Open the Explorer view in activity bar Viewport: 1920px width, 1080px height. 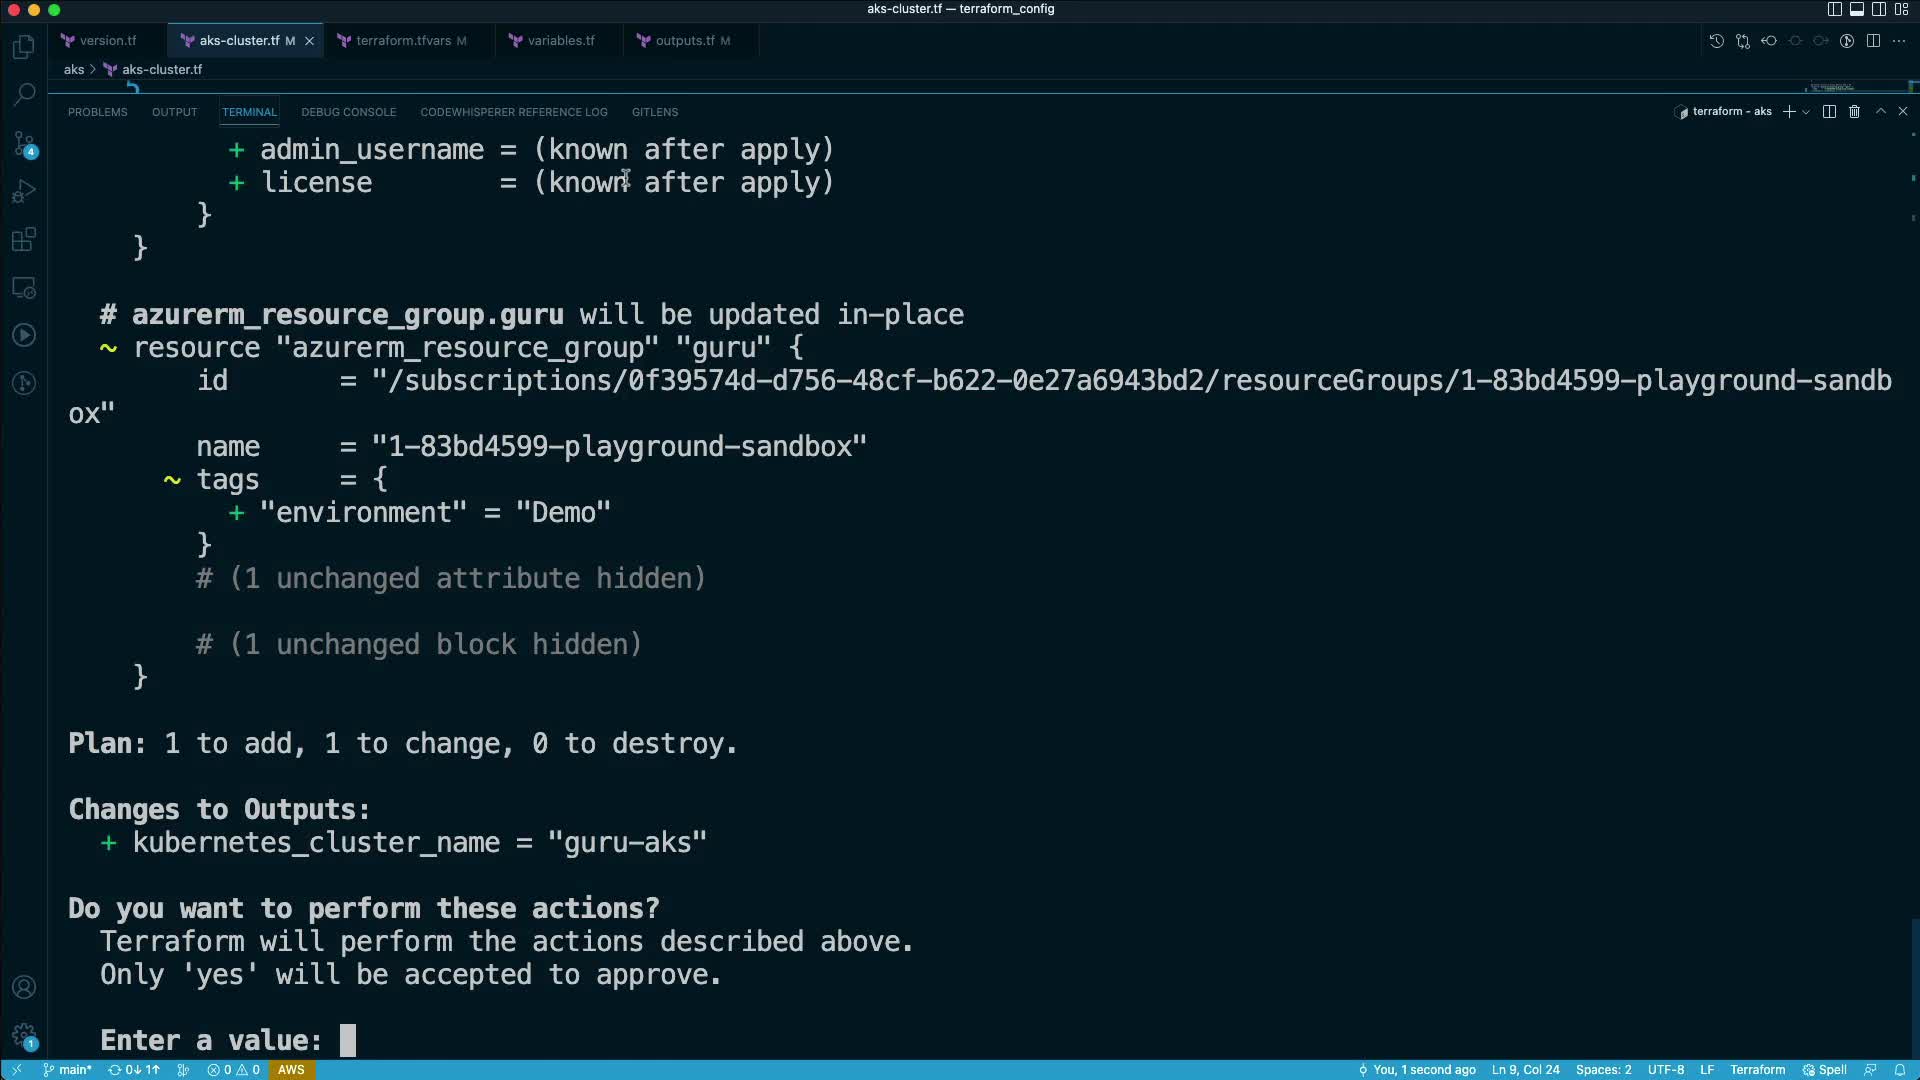[x=24, y=47]
